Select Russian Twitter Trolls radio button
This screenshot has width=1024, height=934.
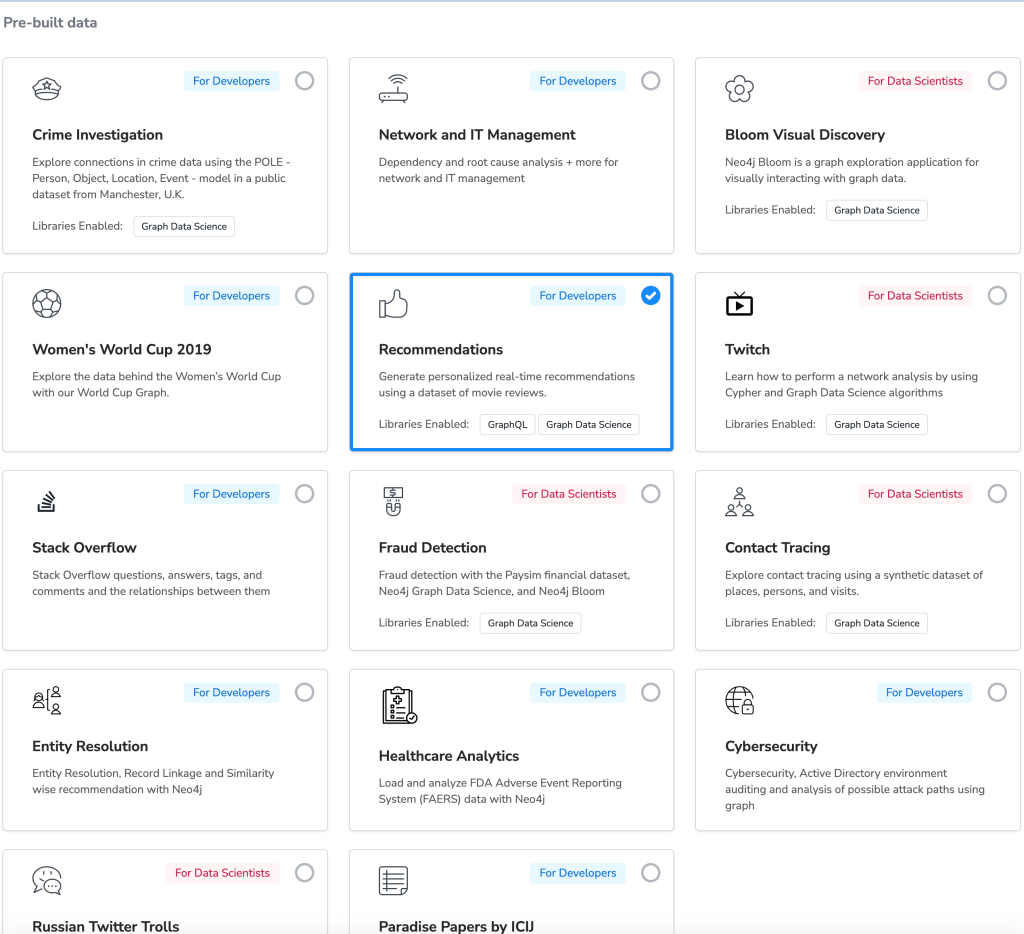click(304, 873)
